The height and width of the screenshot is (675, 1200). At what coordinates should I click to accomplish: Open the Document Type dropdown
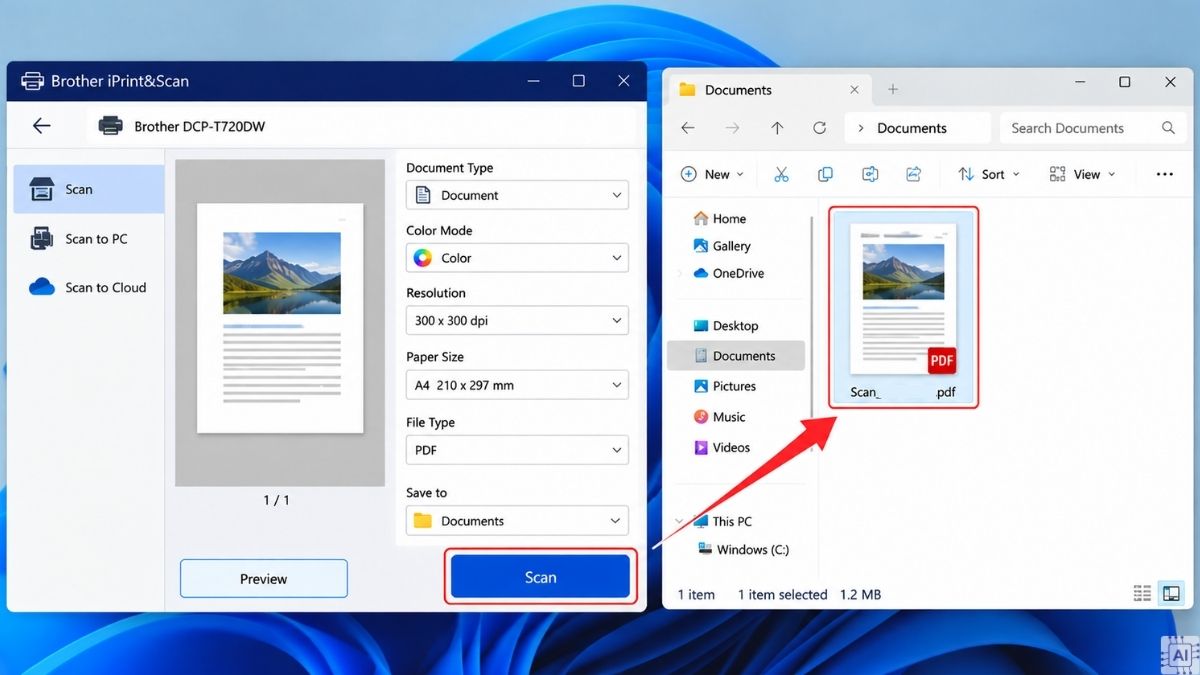point(517,195)
